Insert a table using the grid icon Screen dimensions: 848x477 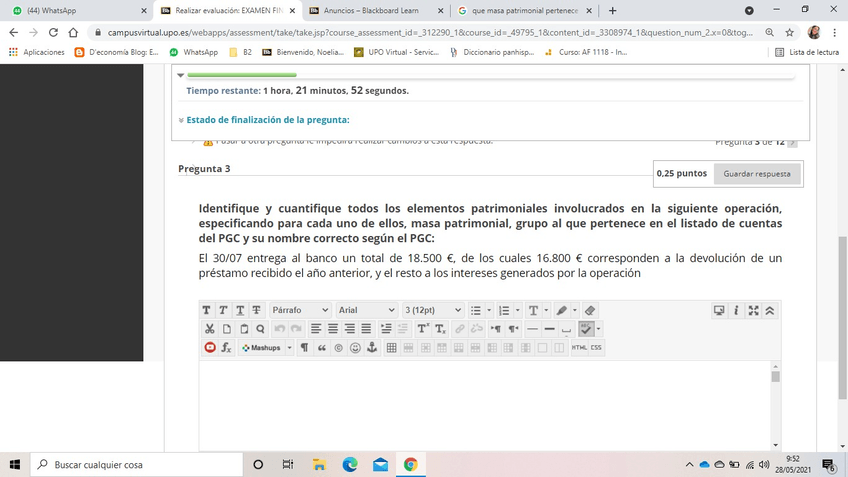coord(392,348)
